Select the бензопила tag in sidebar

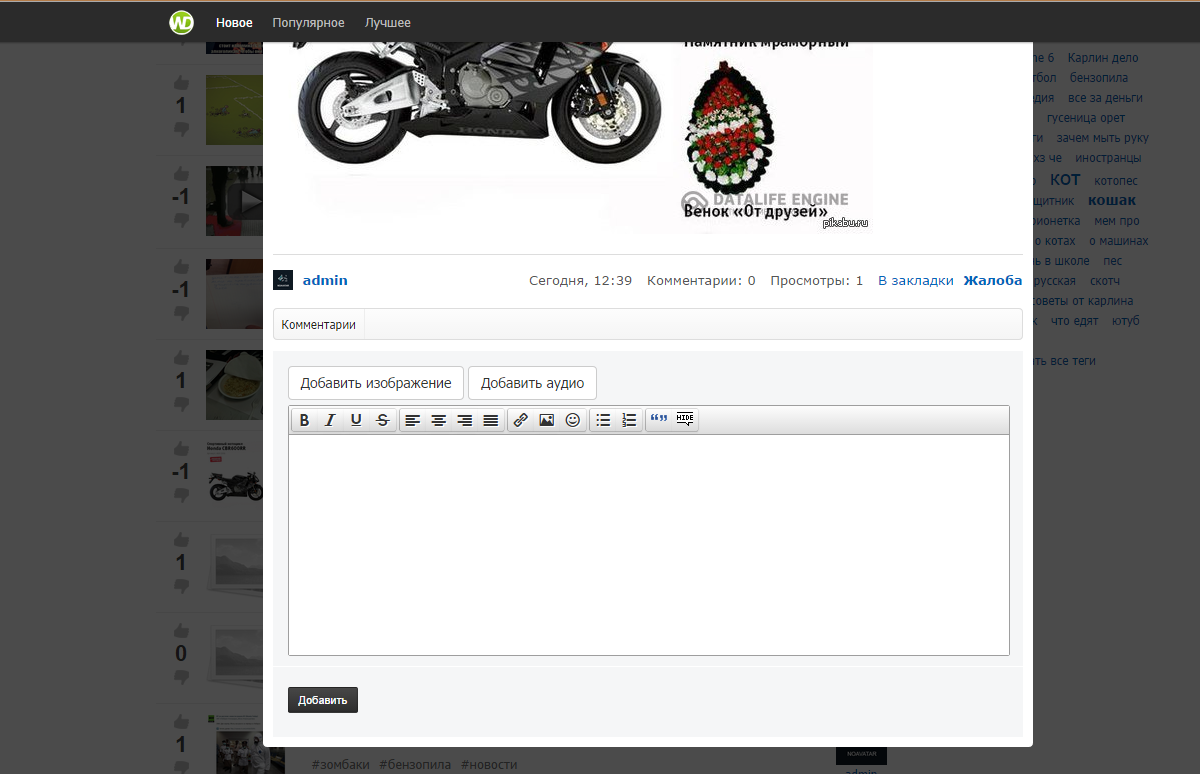pyautogui.click(x=1099, y=78)
